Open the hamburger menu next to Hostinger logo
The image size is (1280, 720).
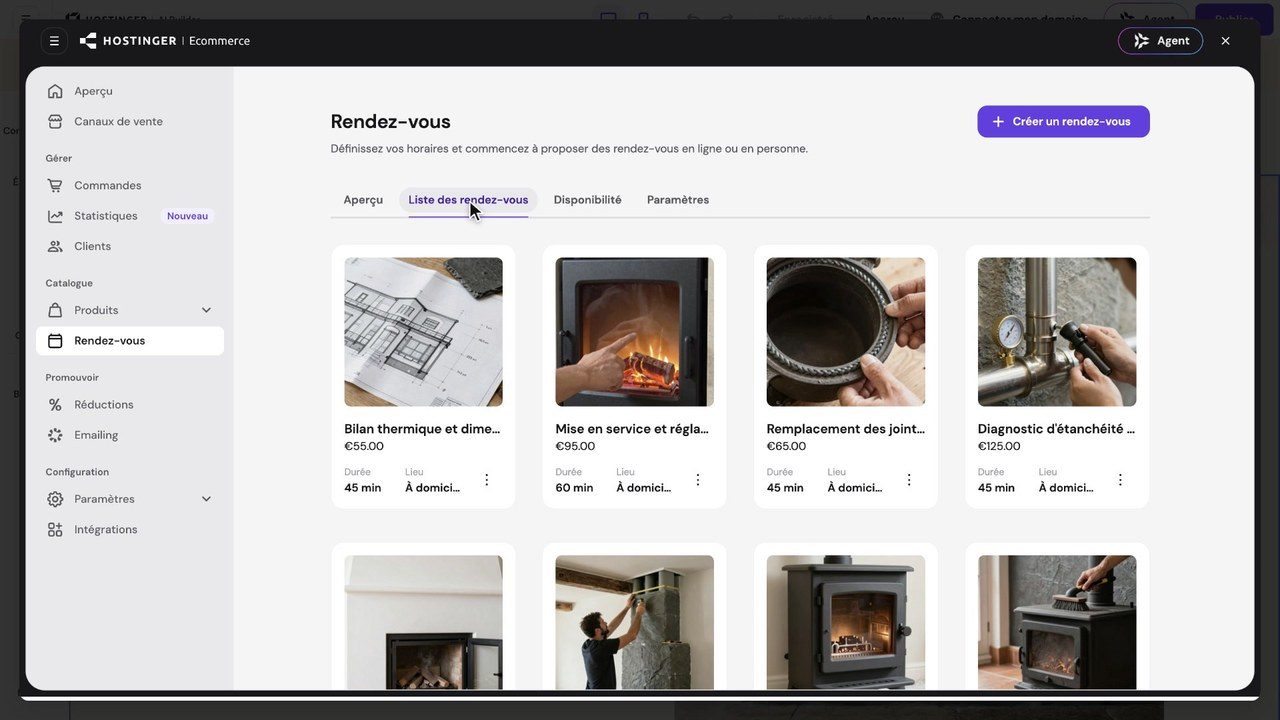point(54,41)
